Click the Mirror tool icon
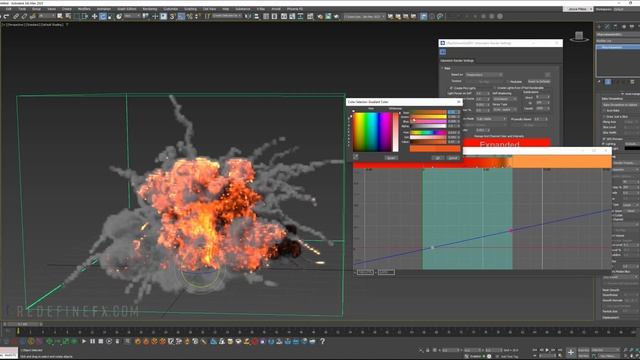 (x=248, y=16)
